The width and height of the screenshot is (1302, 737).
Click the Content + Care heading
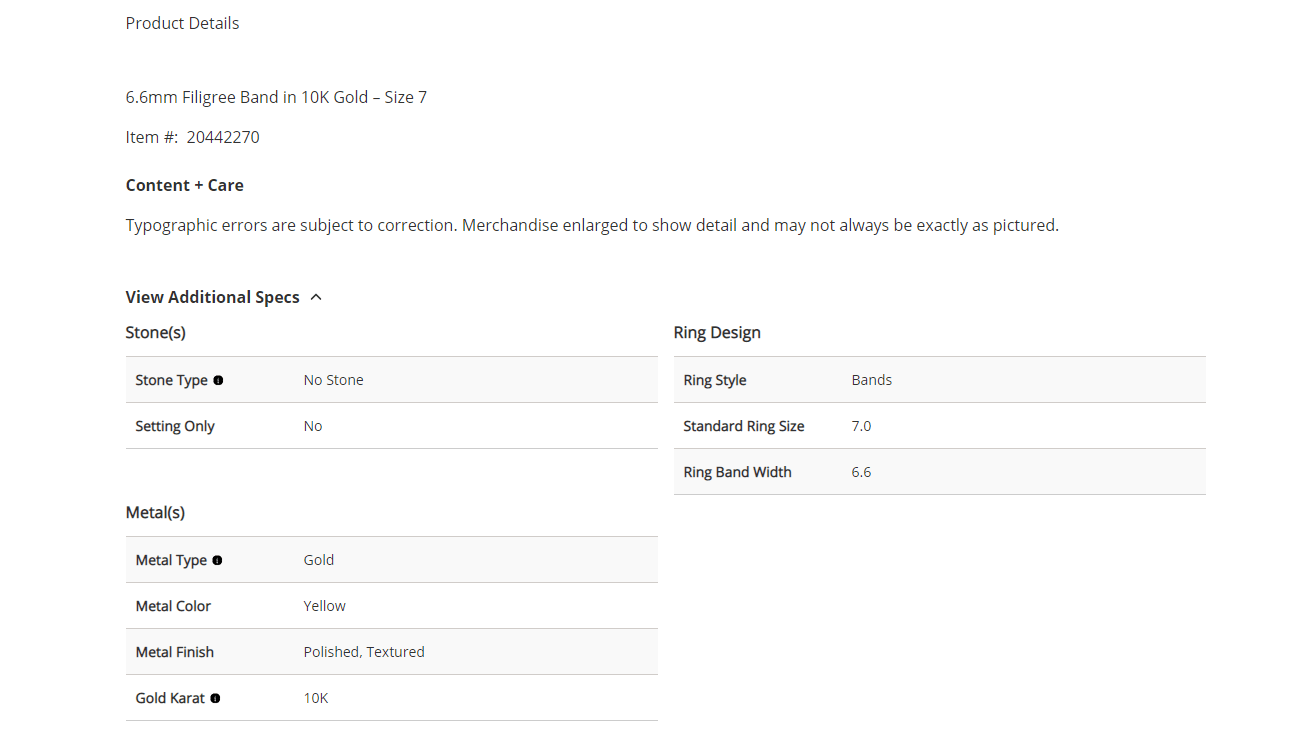[184, 185]
